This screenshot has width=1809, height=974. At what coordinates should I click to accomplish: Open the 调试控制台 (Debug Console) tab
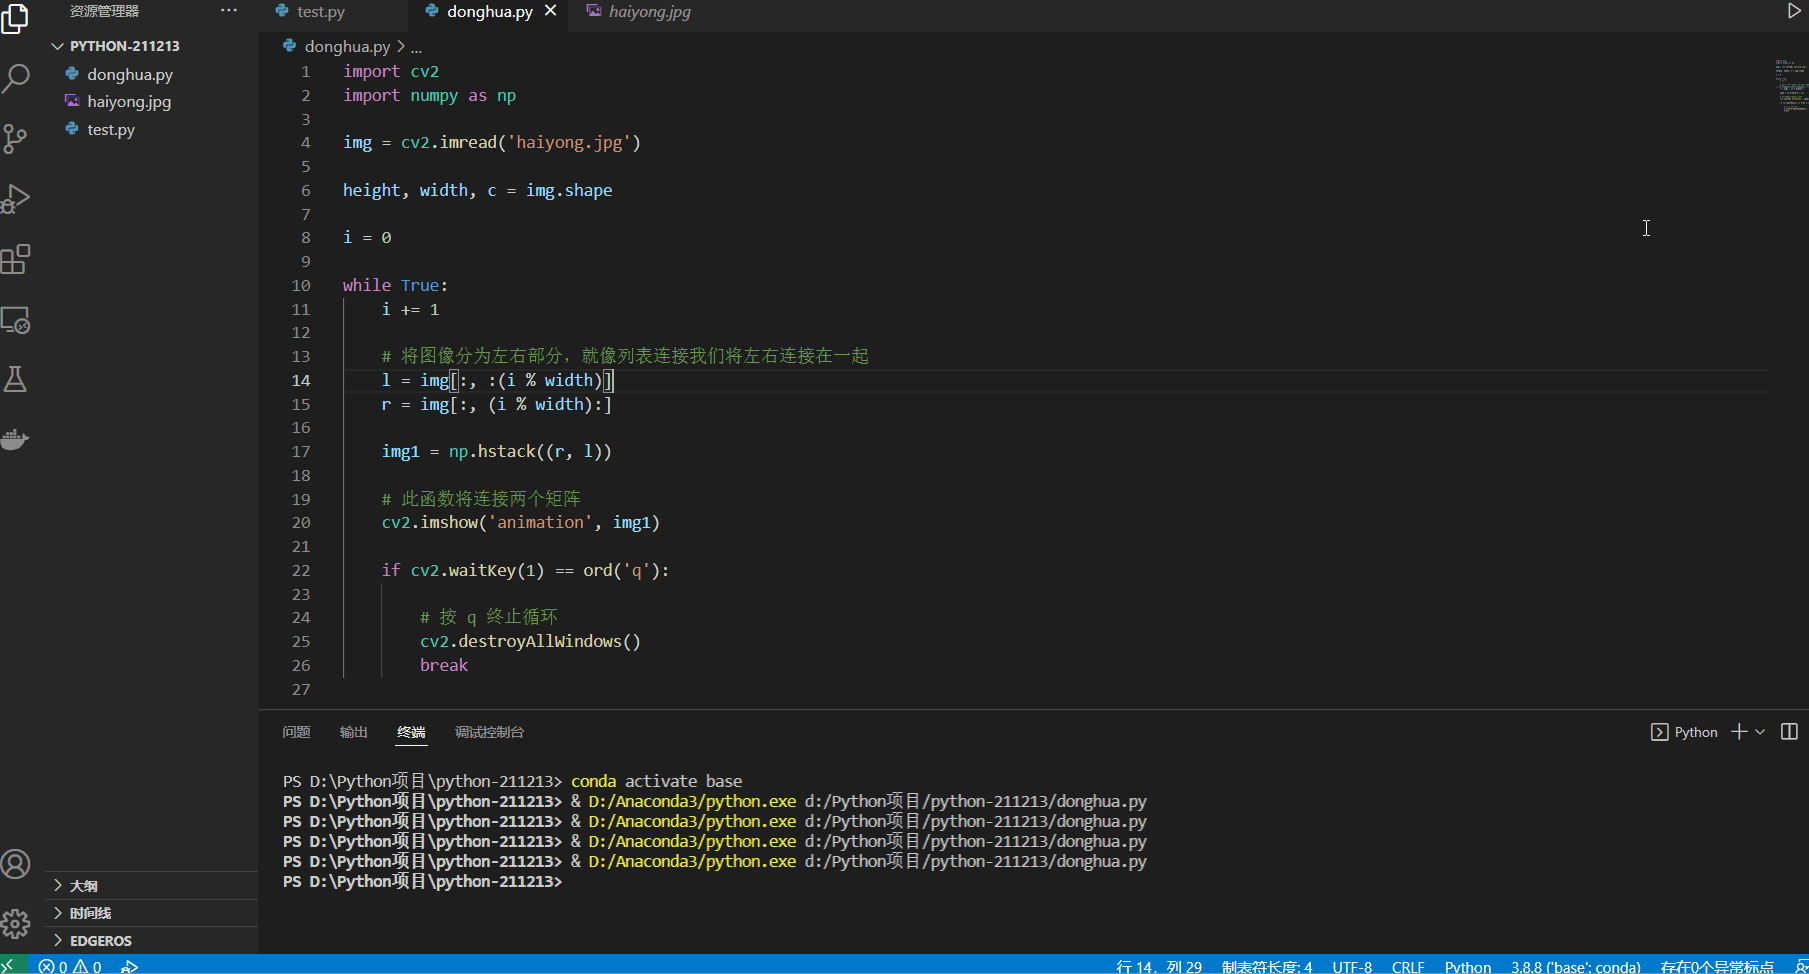489,732
